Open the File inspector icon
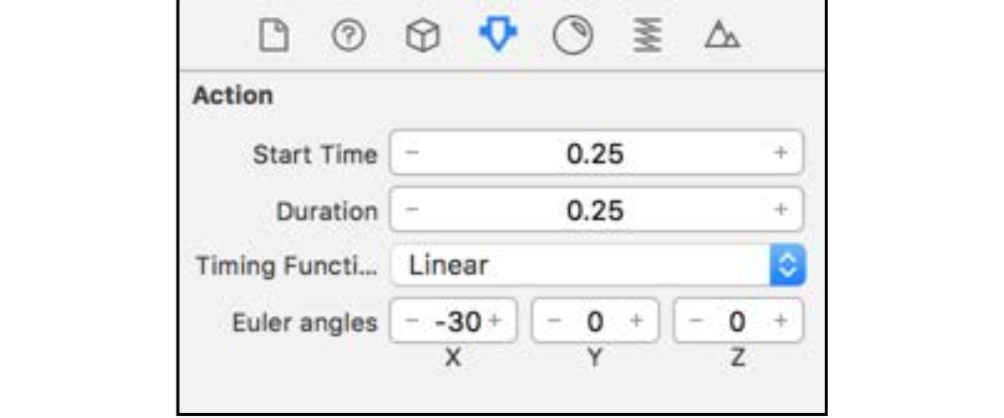1004x418 pixels. tap(273, 36)
